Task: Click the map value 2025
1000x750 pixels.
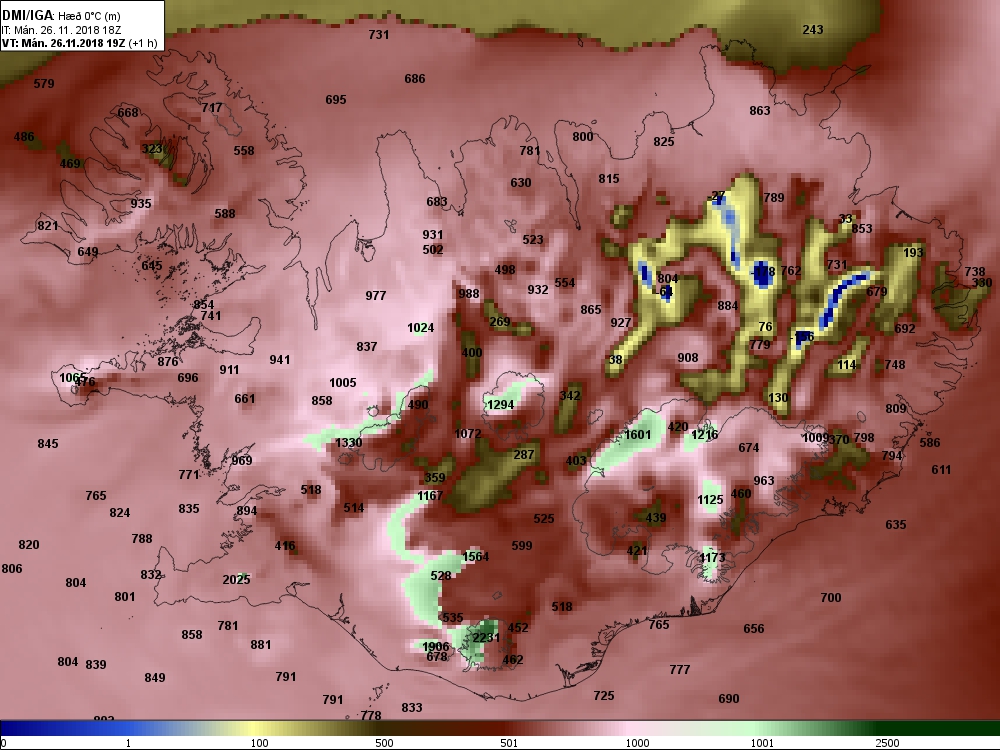Action: 236,579
